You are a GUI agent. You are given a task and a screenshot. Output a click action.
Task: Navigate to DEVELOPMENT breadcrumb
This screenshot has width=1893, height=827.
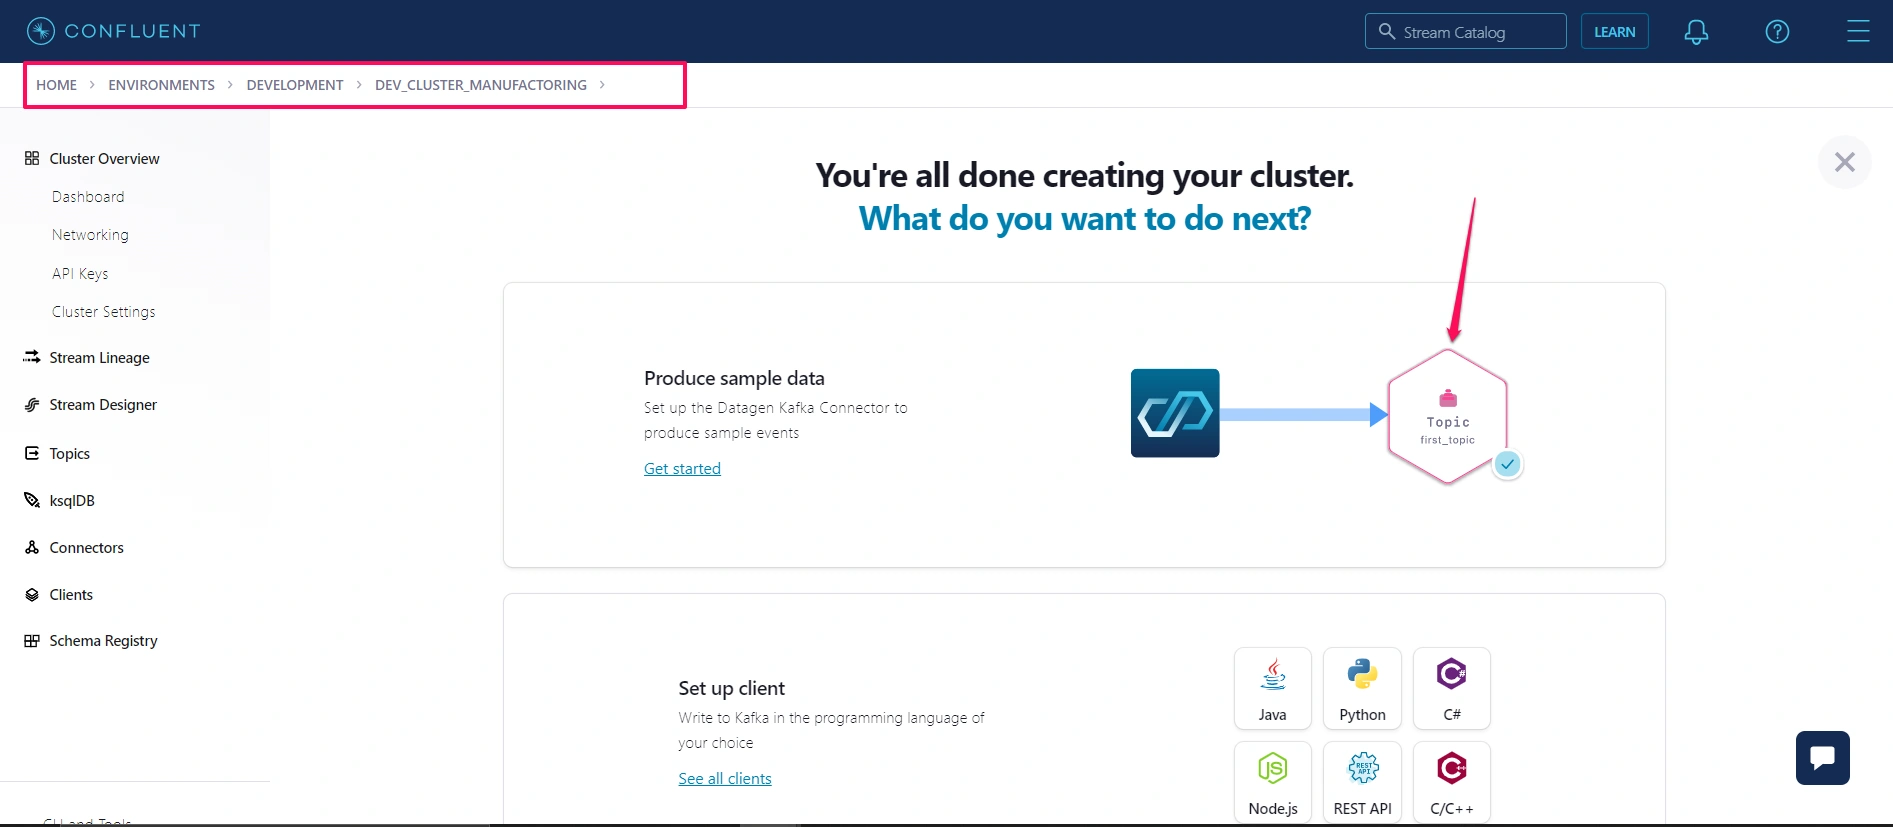pyautogui.click(x=295, y=85)
